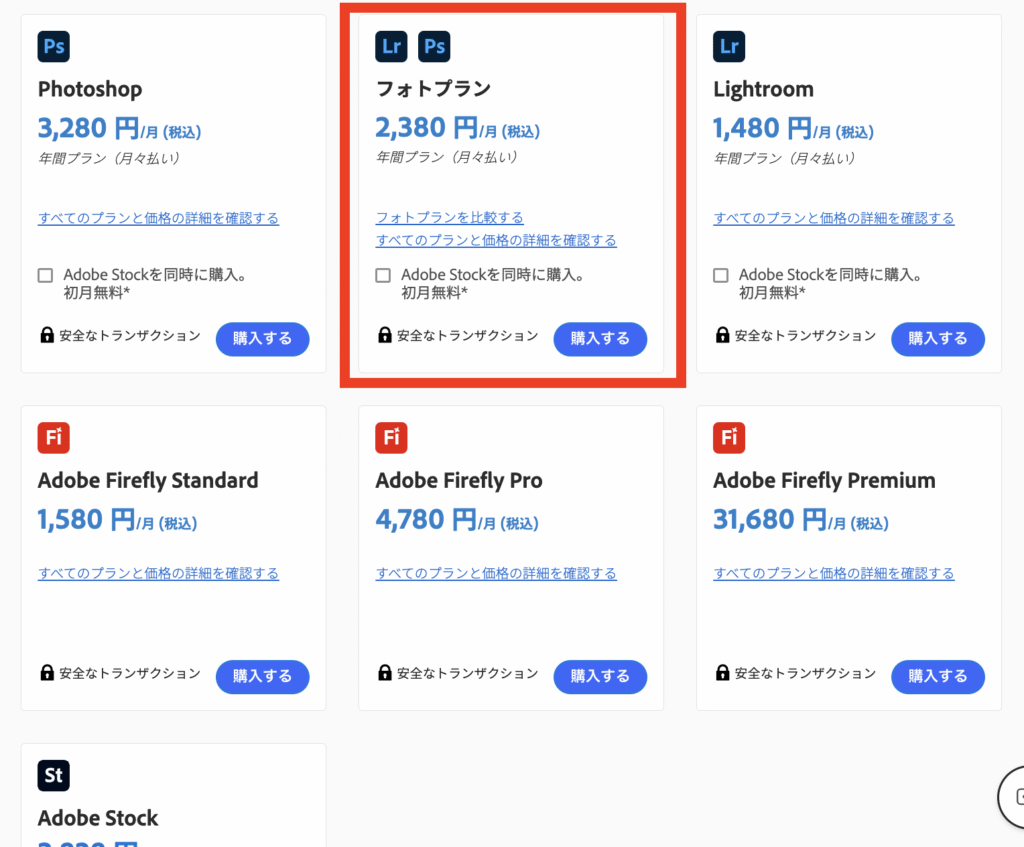The height and width of the screenshot is (847, 1024).
Task: Click the Ps icon on the Photoshop card
Action: pos(54,47)
